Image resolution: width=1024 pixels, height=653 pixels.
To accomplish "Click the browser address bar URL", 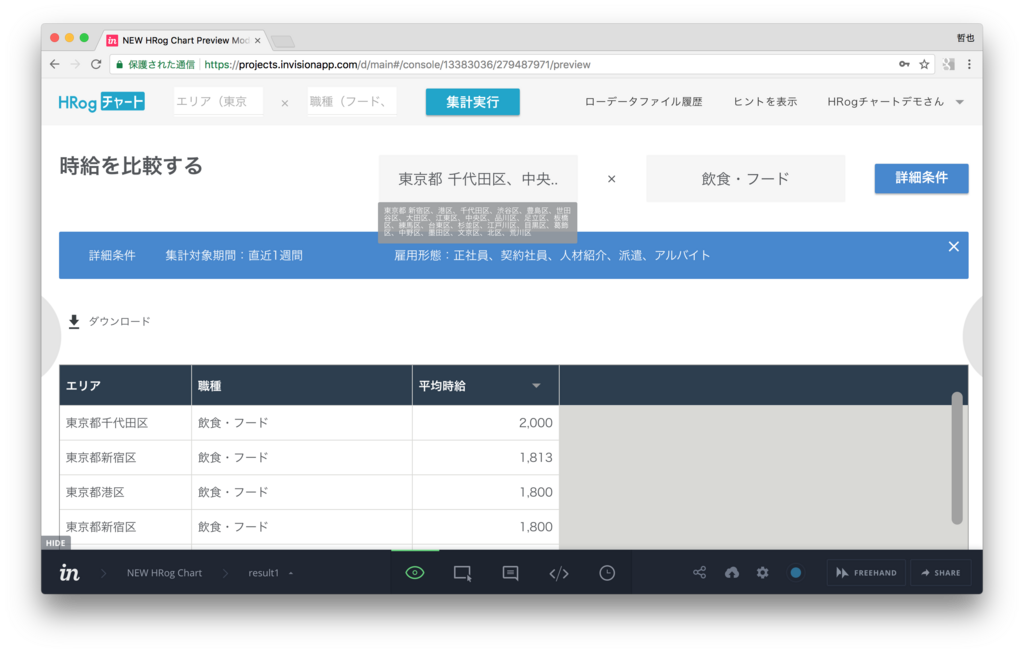I will [x=397, y=65].
